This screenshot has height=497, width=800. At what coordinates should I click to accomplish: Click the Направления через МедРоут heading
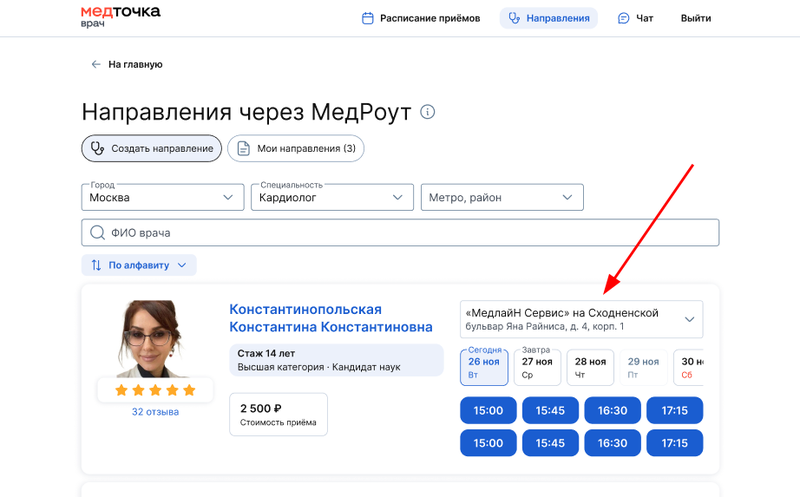pyautogui.click(x=246, y=112)
